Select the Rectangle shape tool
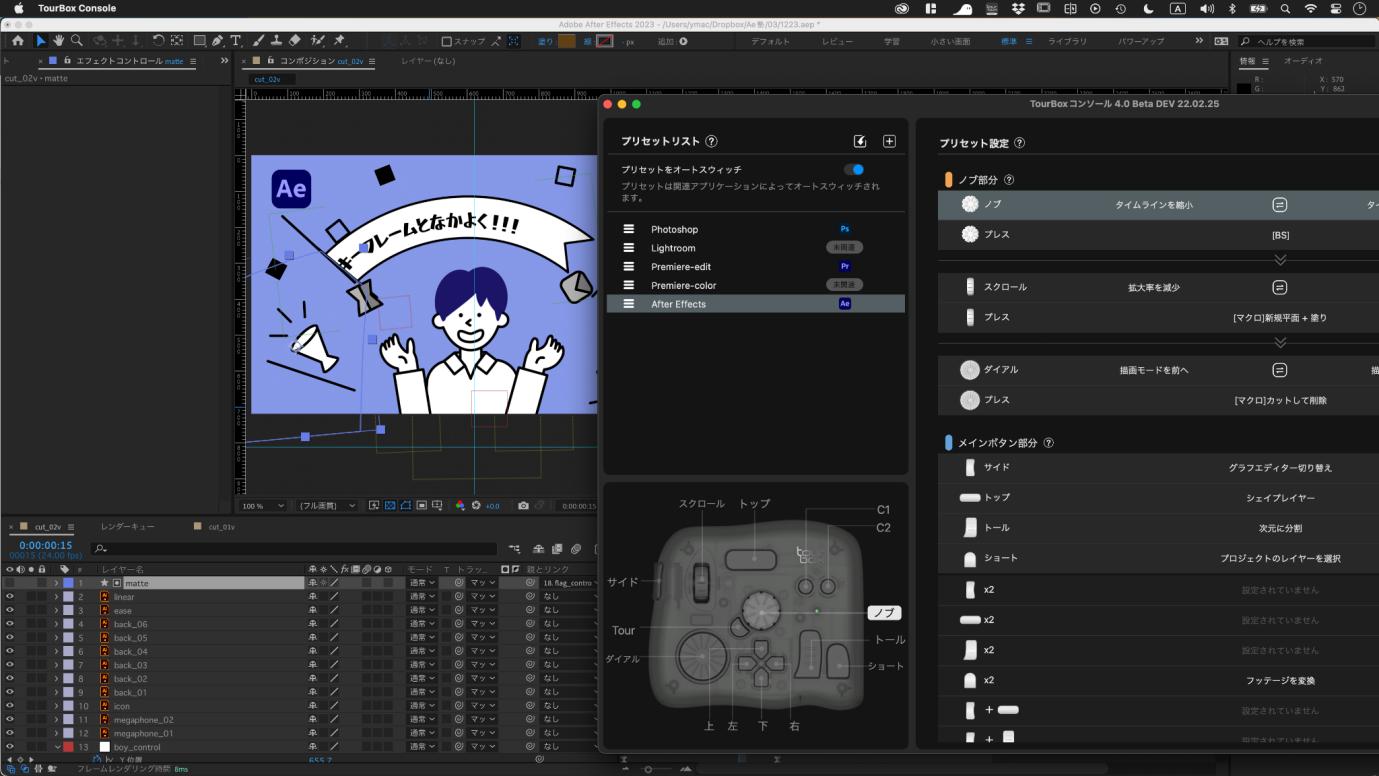1379x776 pixels. [x=199, y=41]
